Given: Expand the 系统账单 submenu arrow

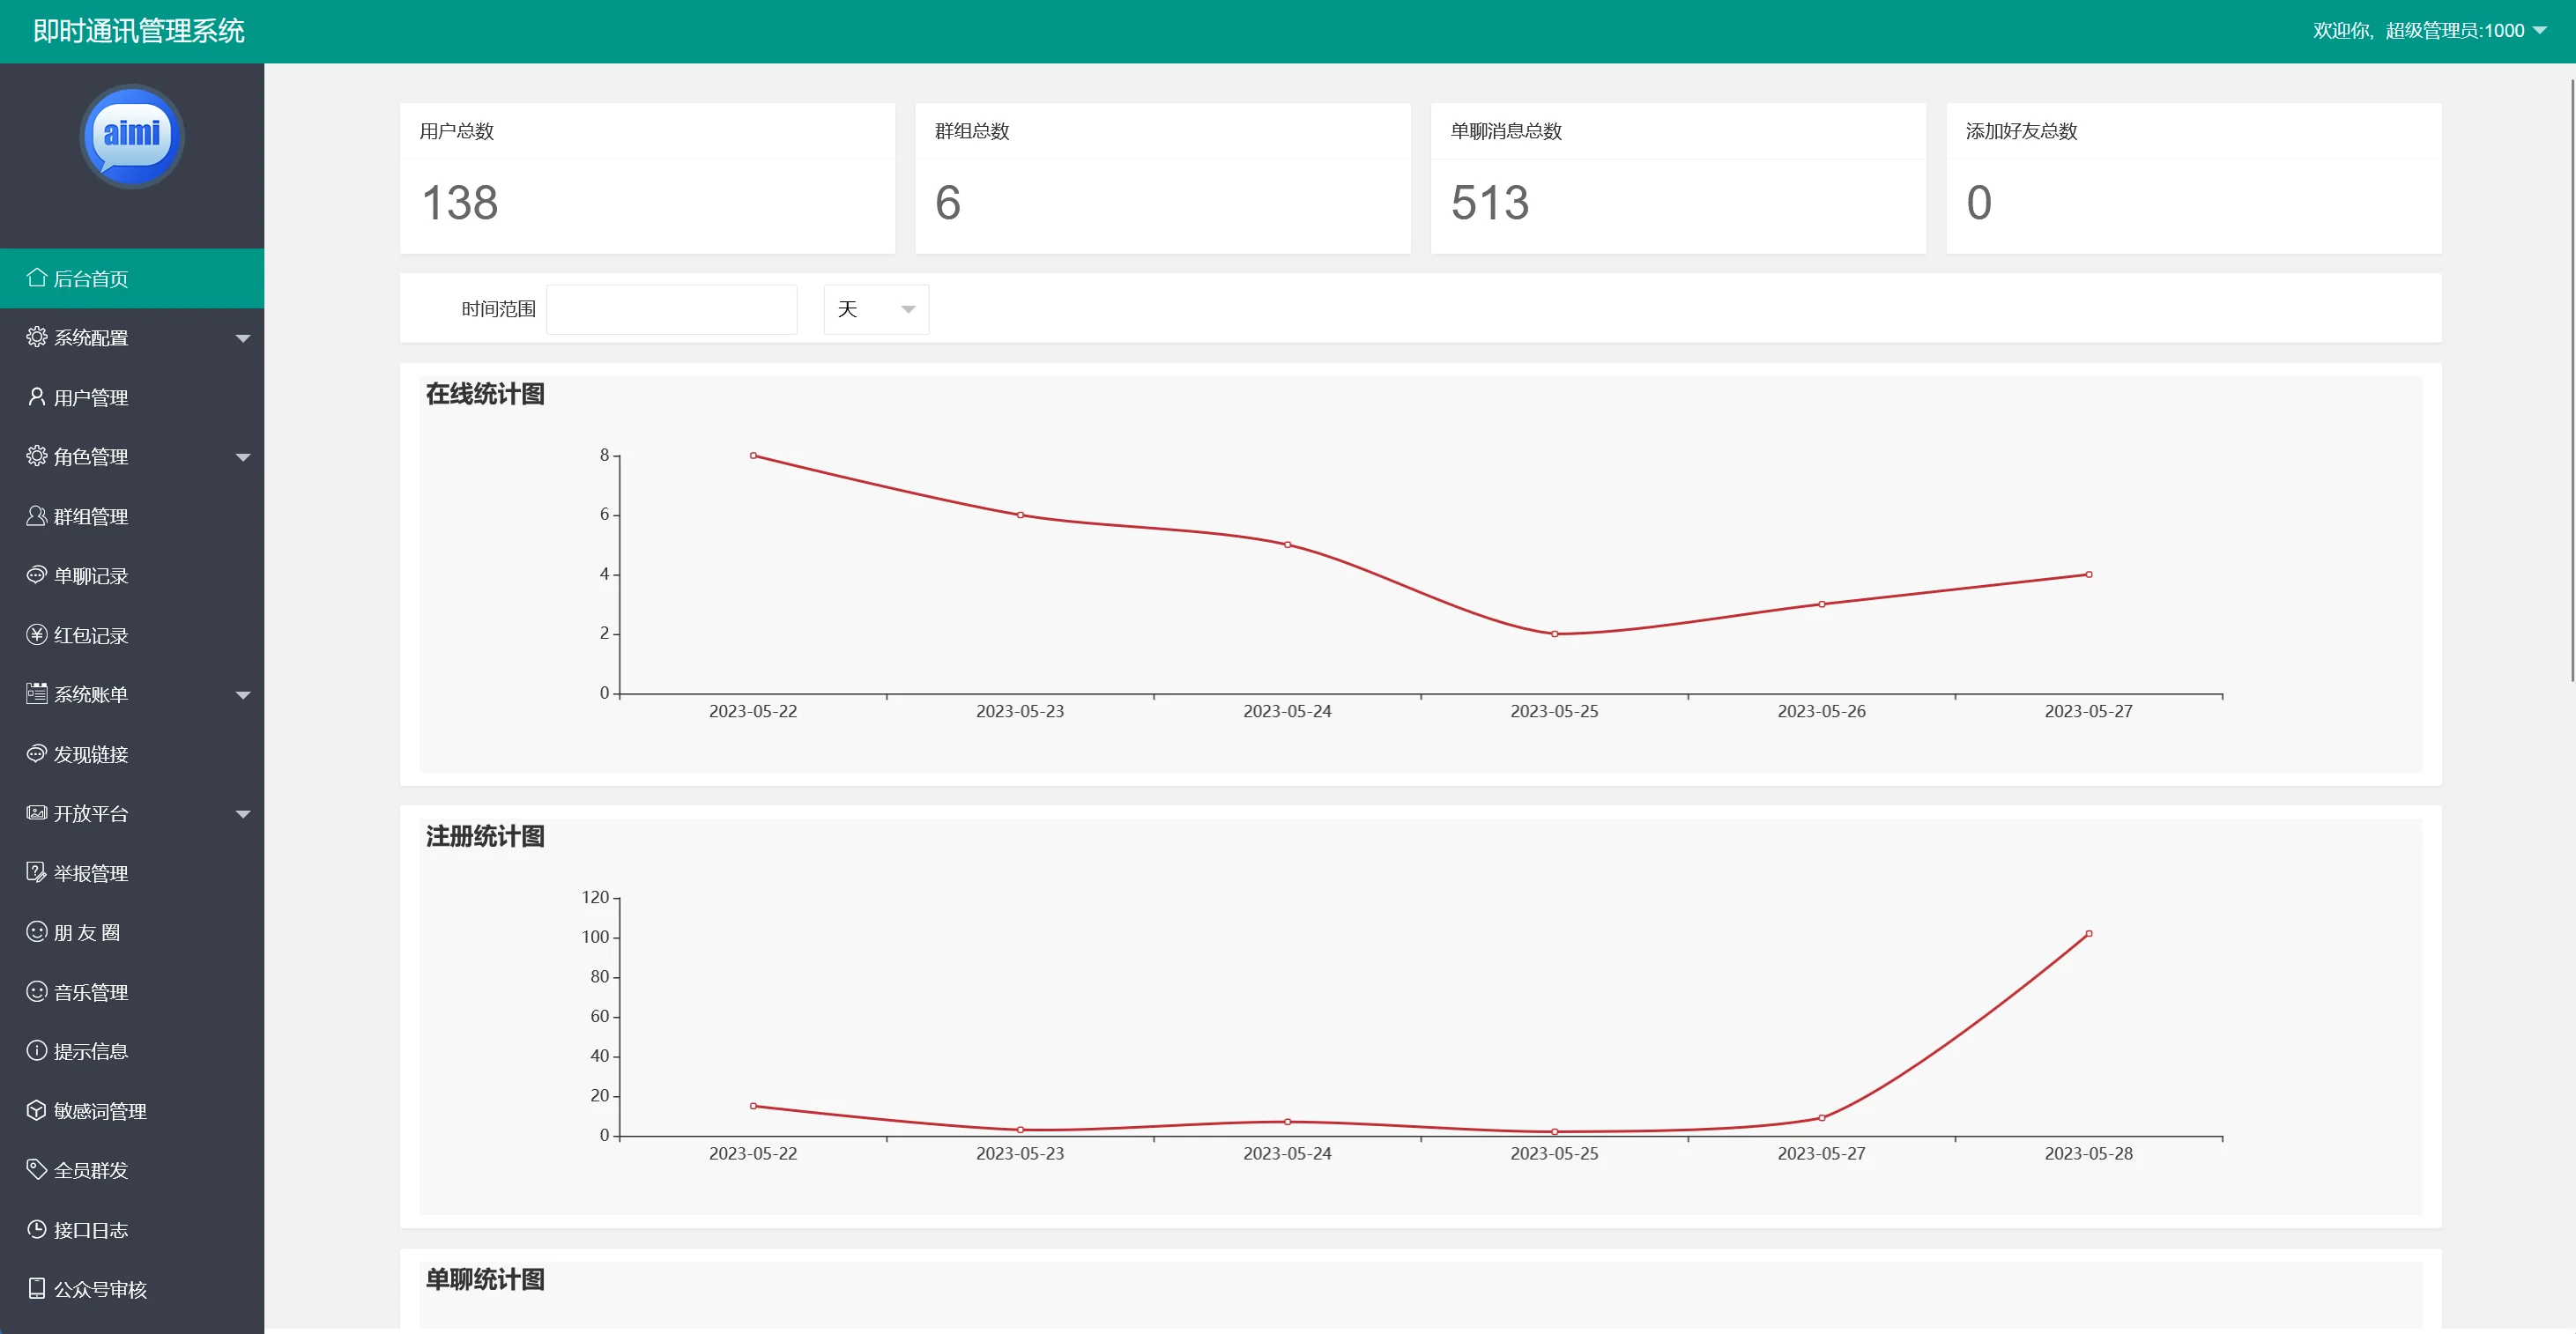Looking at the screenshot, I should click(243, 695).
